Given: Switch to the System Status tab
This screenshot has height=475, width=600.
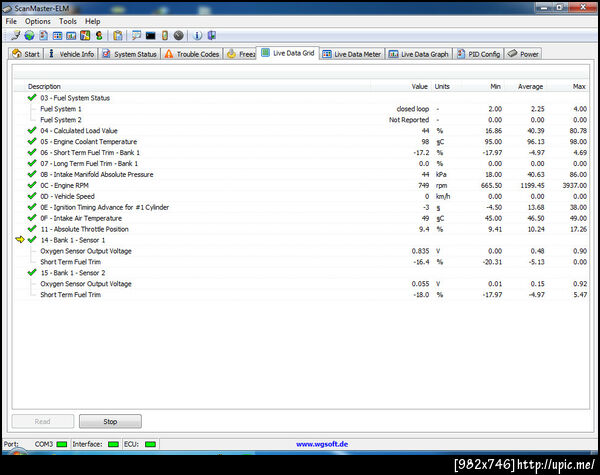Looking at the screenshot, I should (x=129, y=54).
